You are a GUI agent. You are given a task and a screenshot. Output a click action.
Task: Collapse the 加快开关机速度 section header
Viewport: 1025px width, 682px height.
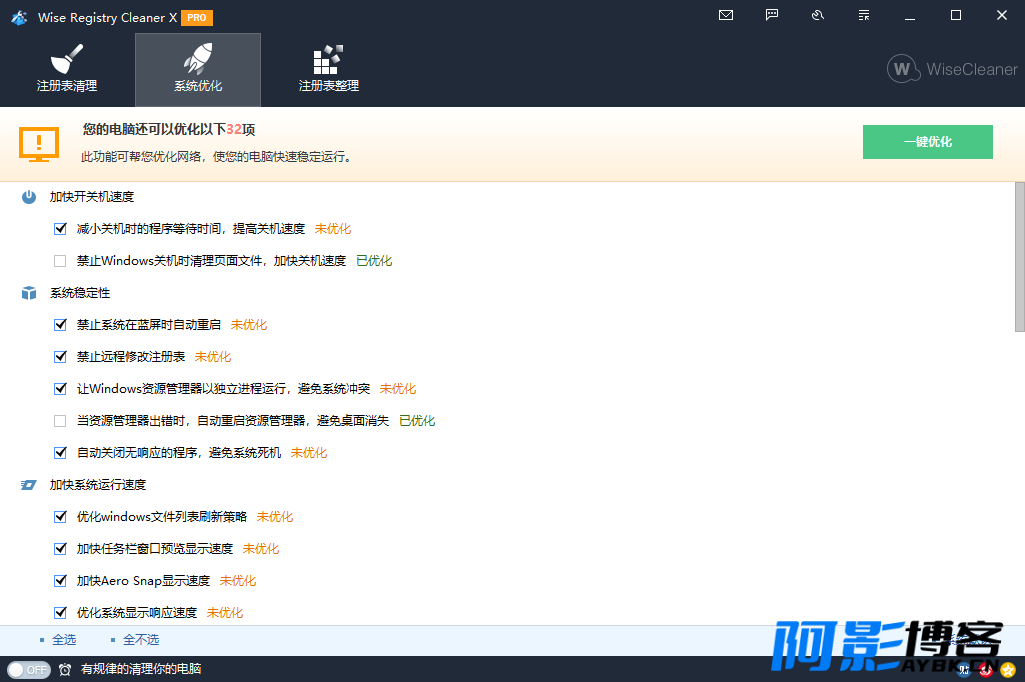click(92, 197)
